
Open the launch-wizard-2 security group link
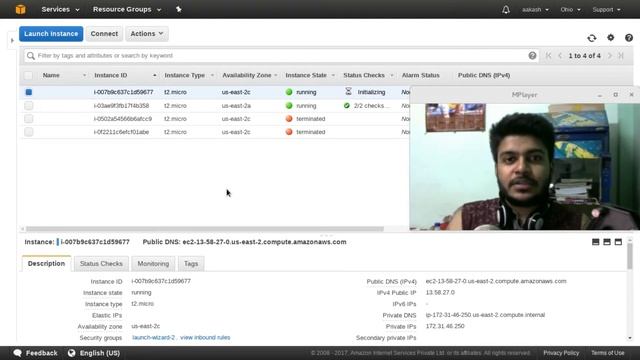click(x=153, y=338)
